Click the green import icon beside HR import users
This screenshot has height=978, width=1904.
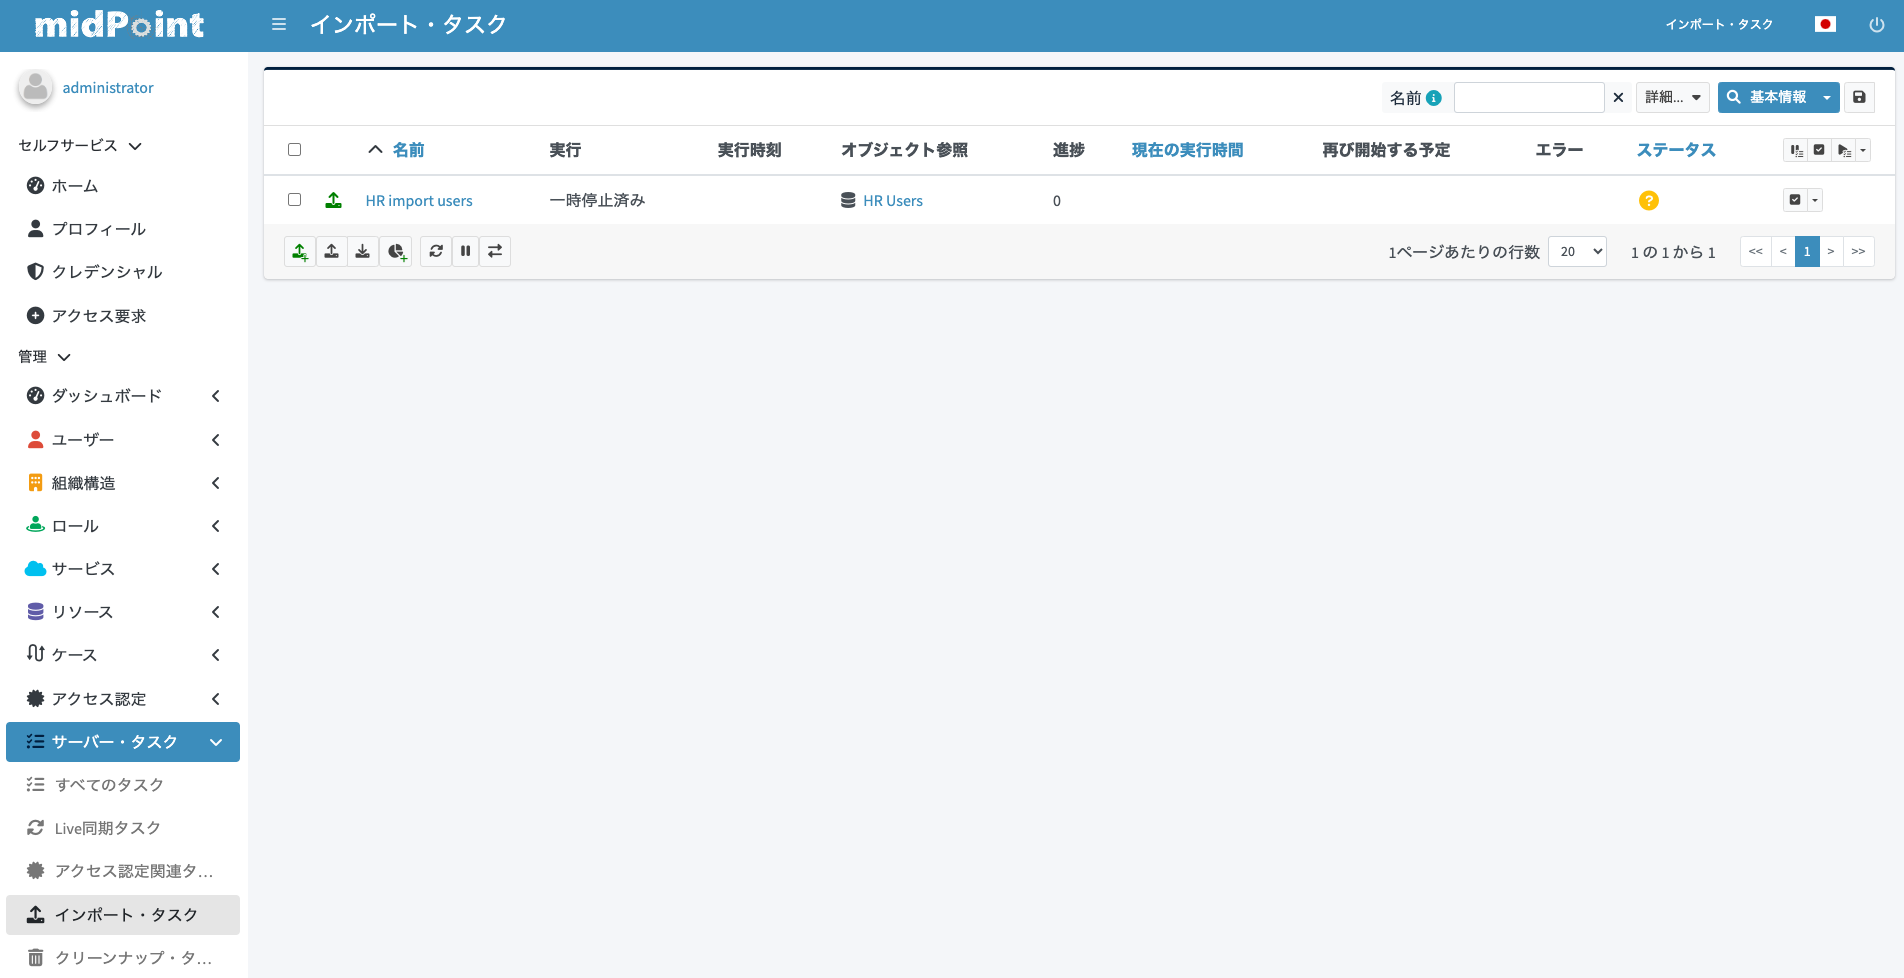pyautogui.click(x=334, y=200)
